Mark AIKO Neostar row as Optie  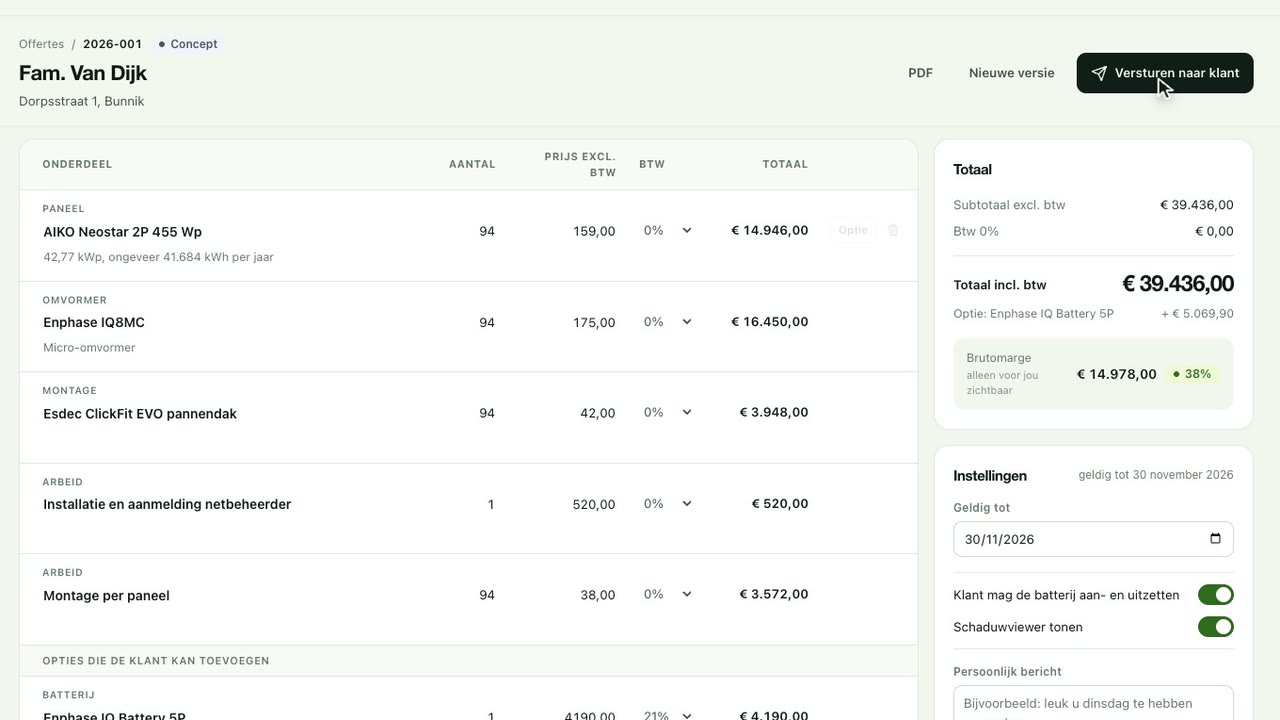(853, 230)
